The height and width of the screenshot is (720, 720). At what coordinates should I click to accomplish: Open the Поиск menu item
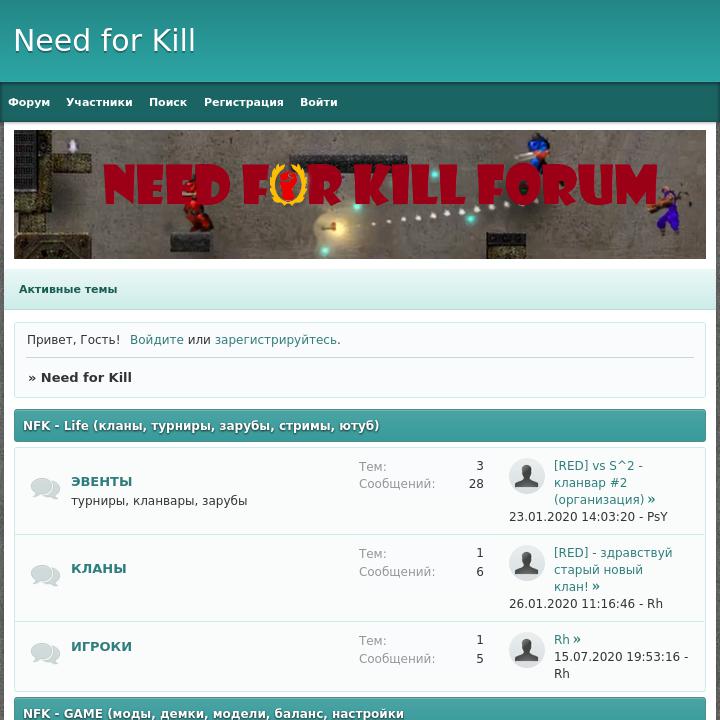[x=168, y=102]
